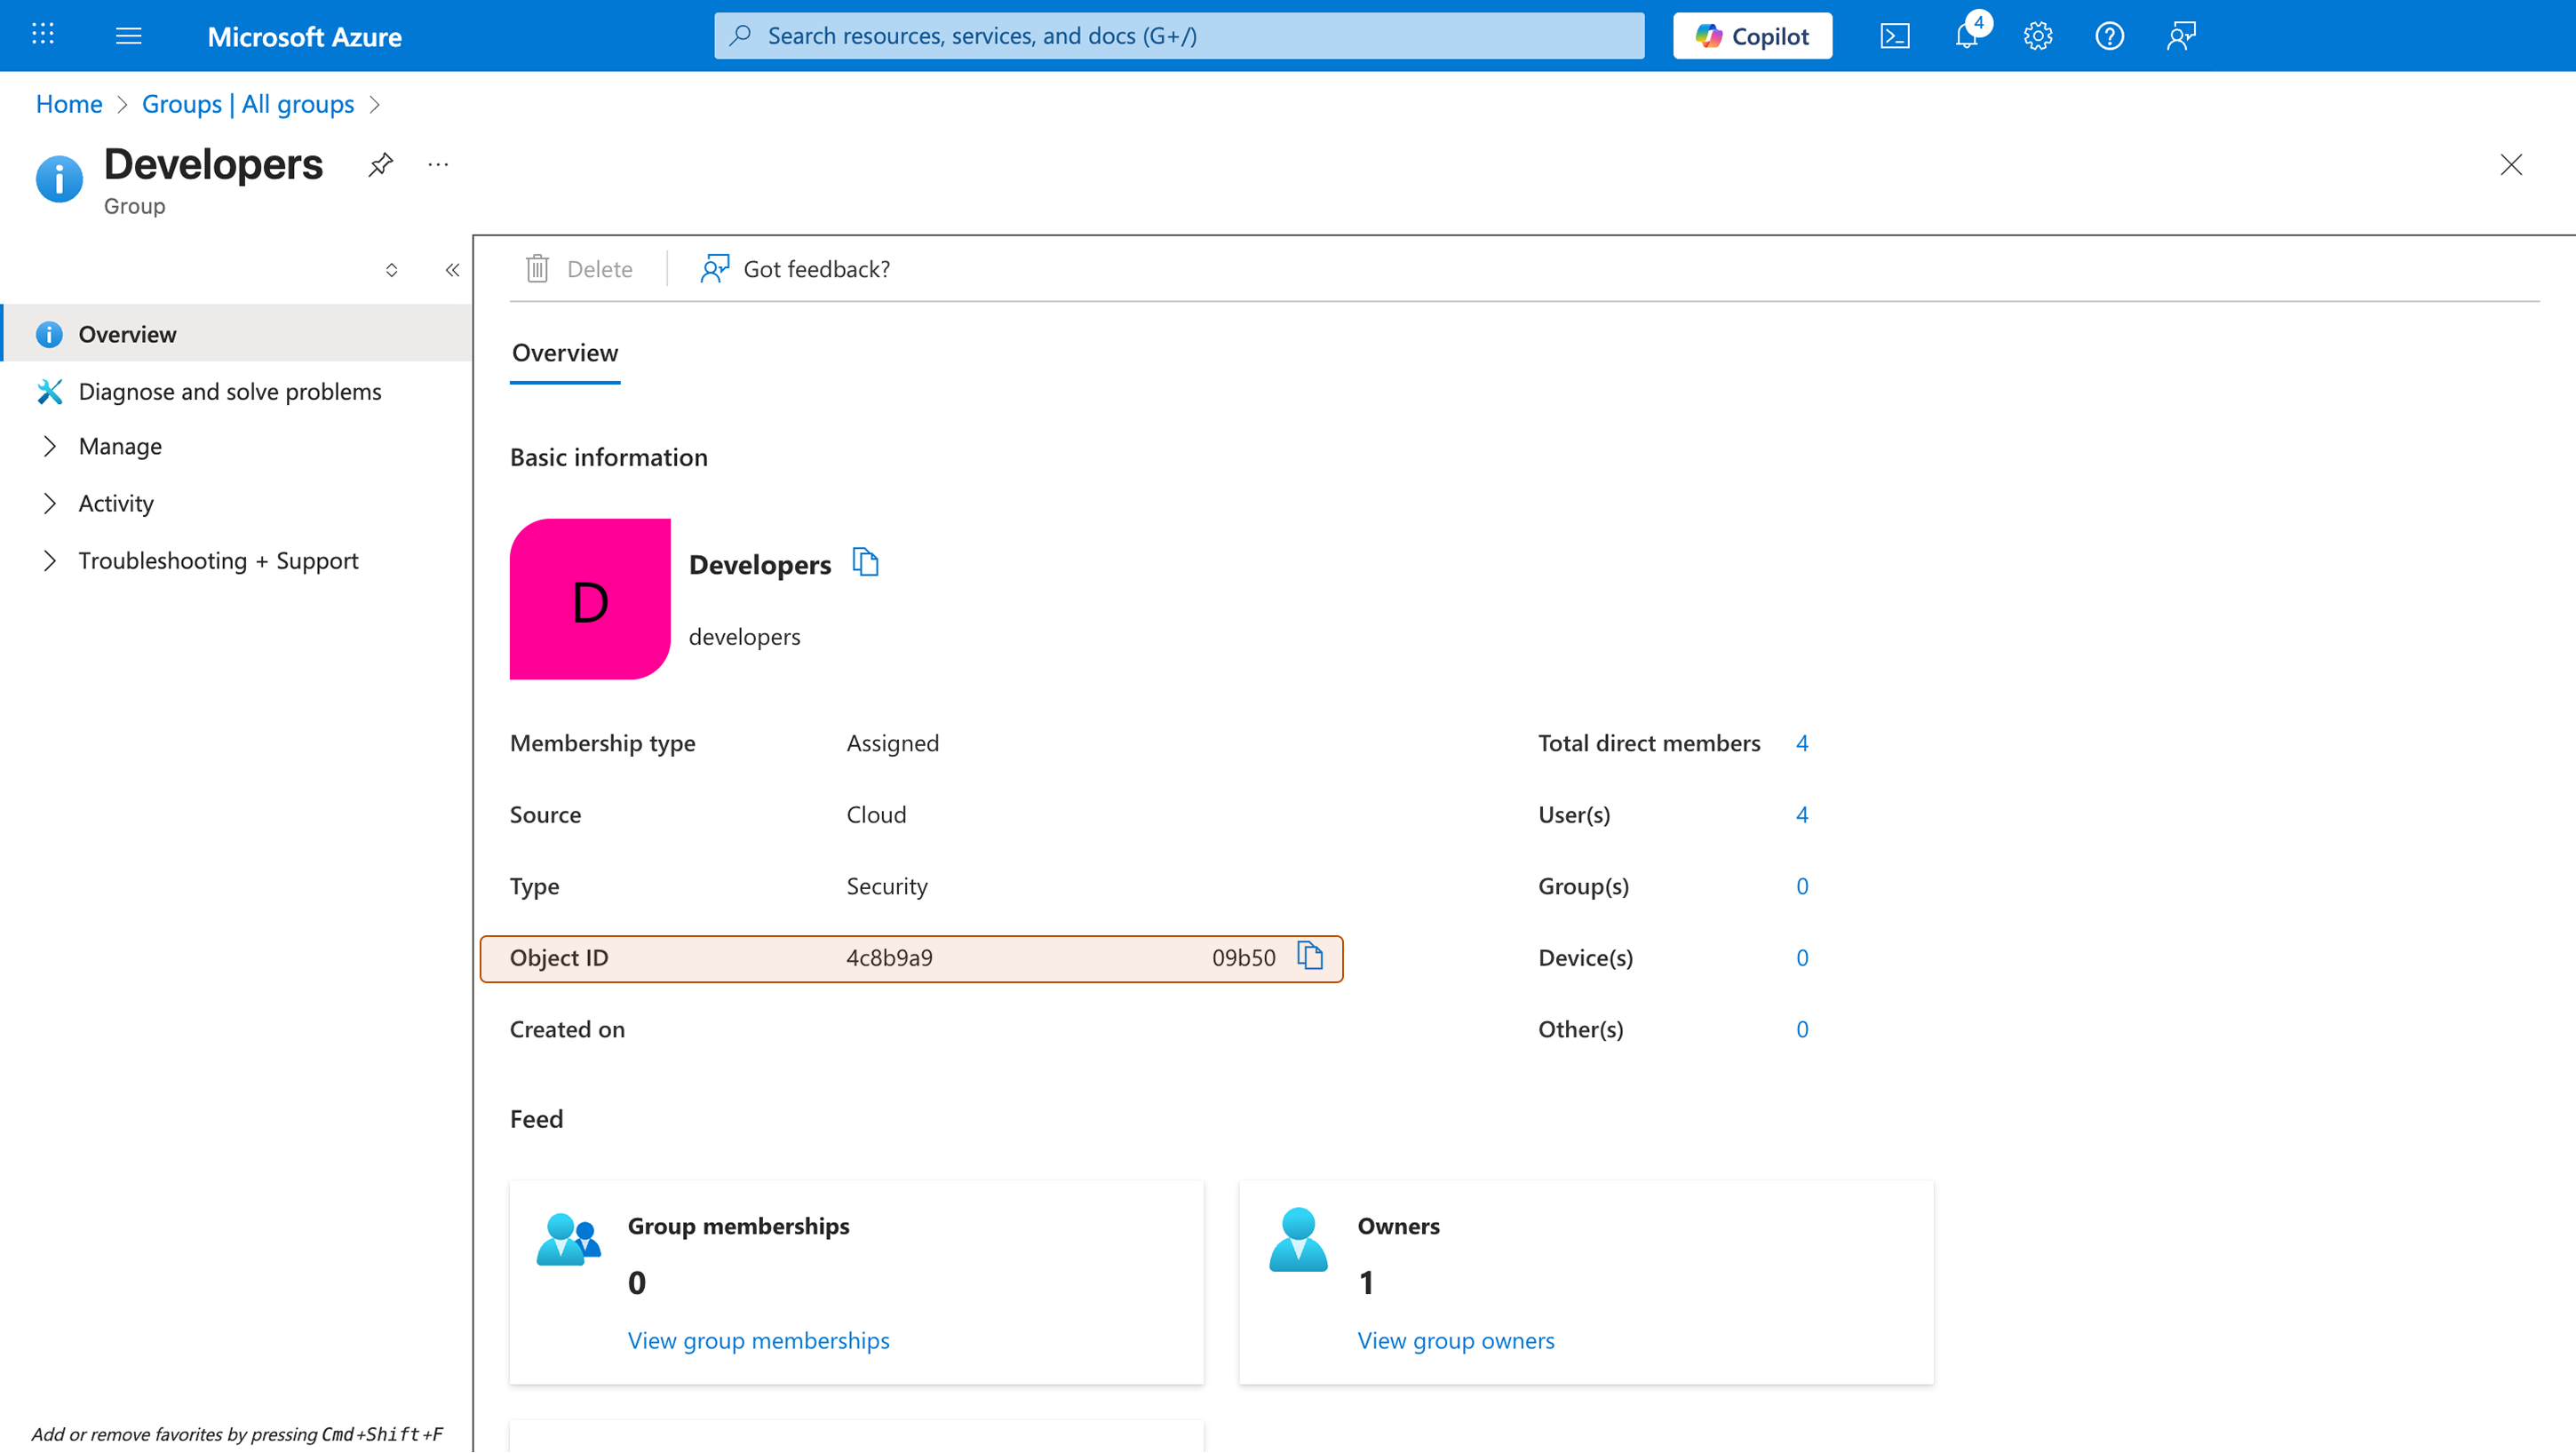The width and height of the screenshot is (2576, 1453).
Task: Open Cloud Shell from the top bar
Action: tap(1895, 35)
